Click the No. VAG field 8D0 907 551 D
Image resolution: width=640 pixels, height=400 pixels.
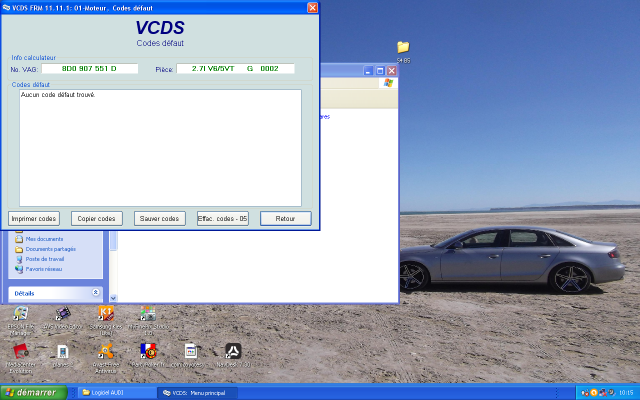[x=89, y=69]
